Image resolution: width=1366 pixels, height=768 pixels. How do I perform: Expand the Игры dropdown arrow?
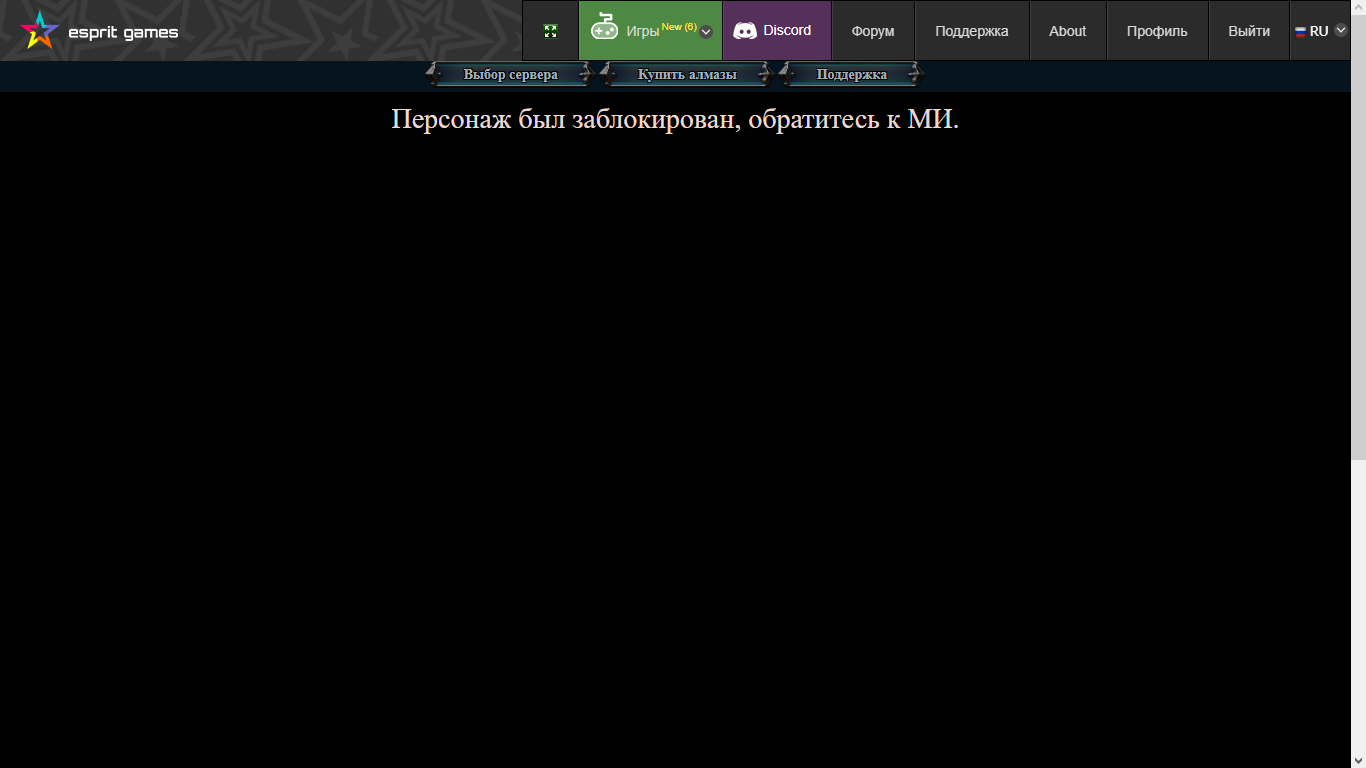coord(706,31)
